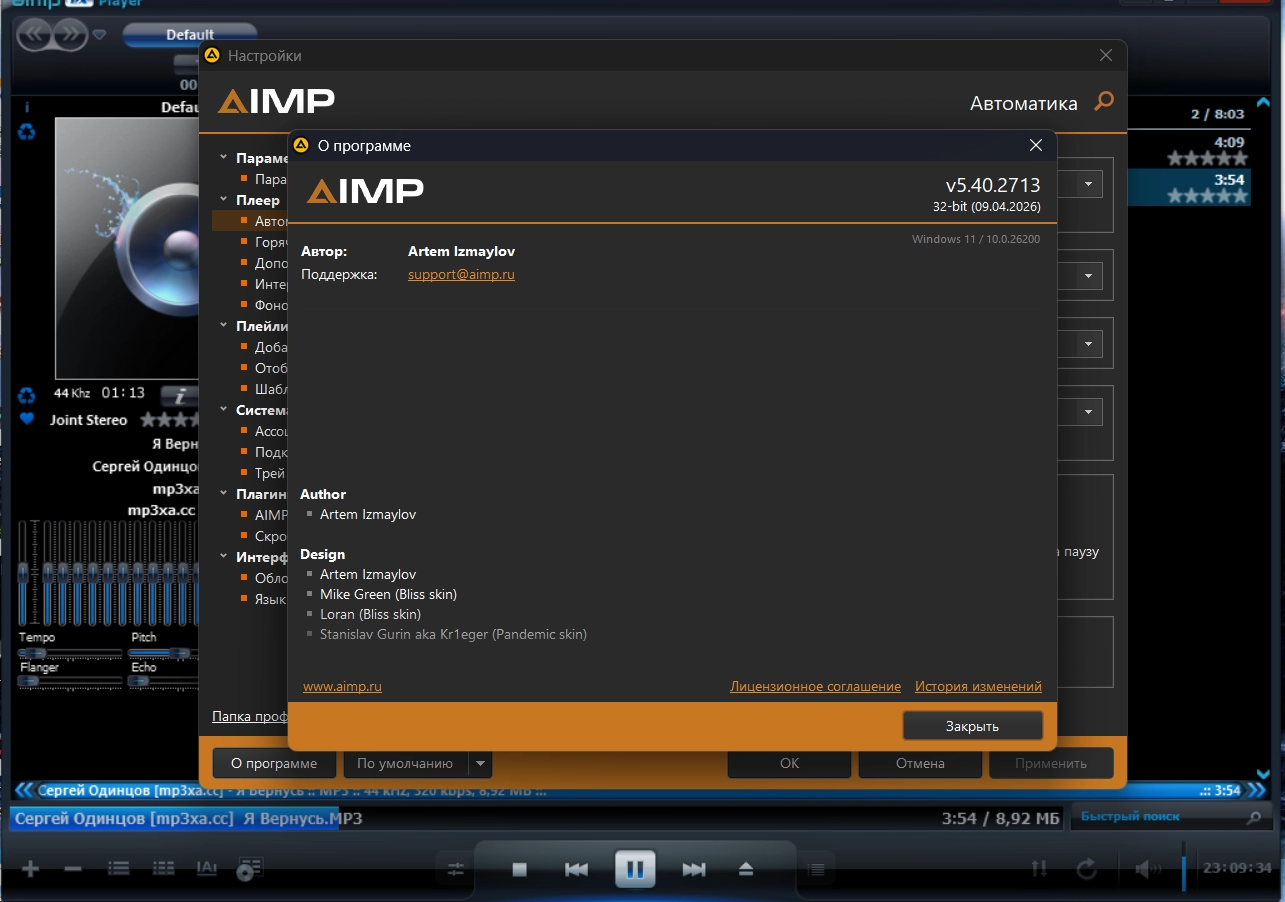Open the История изменений link
1285x902 pixels.
(978, 687)
